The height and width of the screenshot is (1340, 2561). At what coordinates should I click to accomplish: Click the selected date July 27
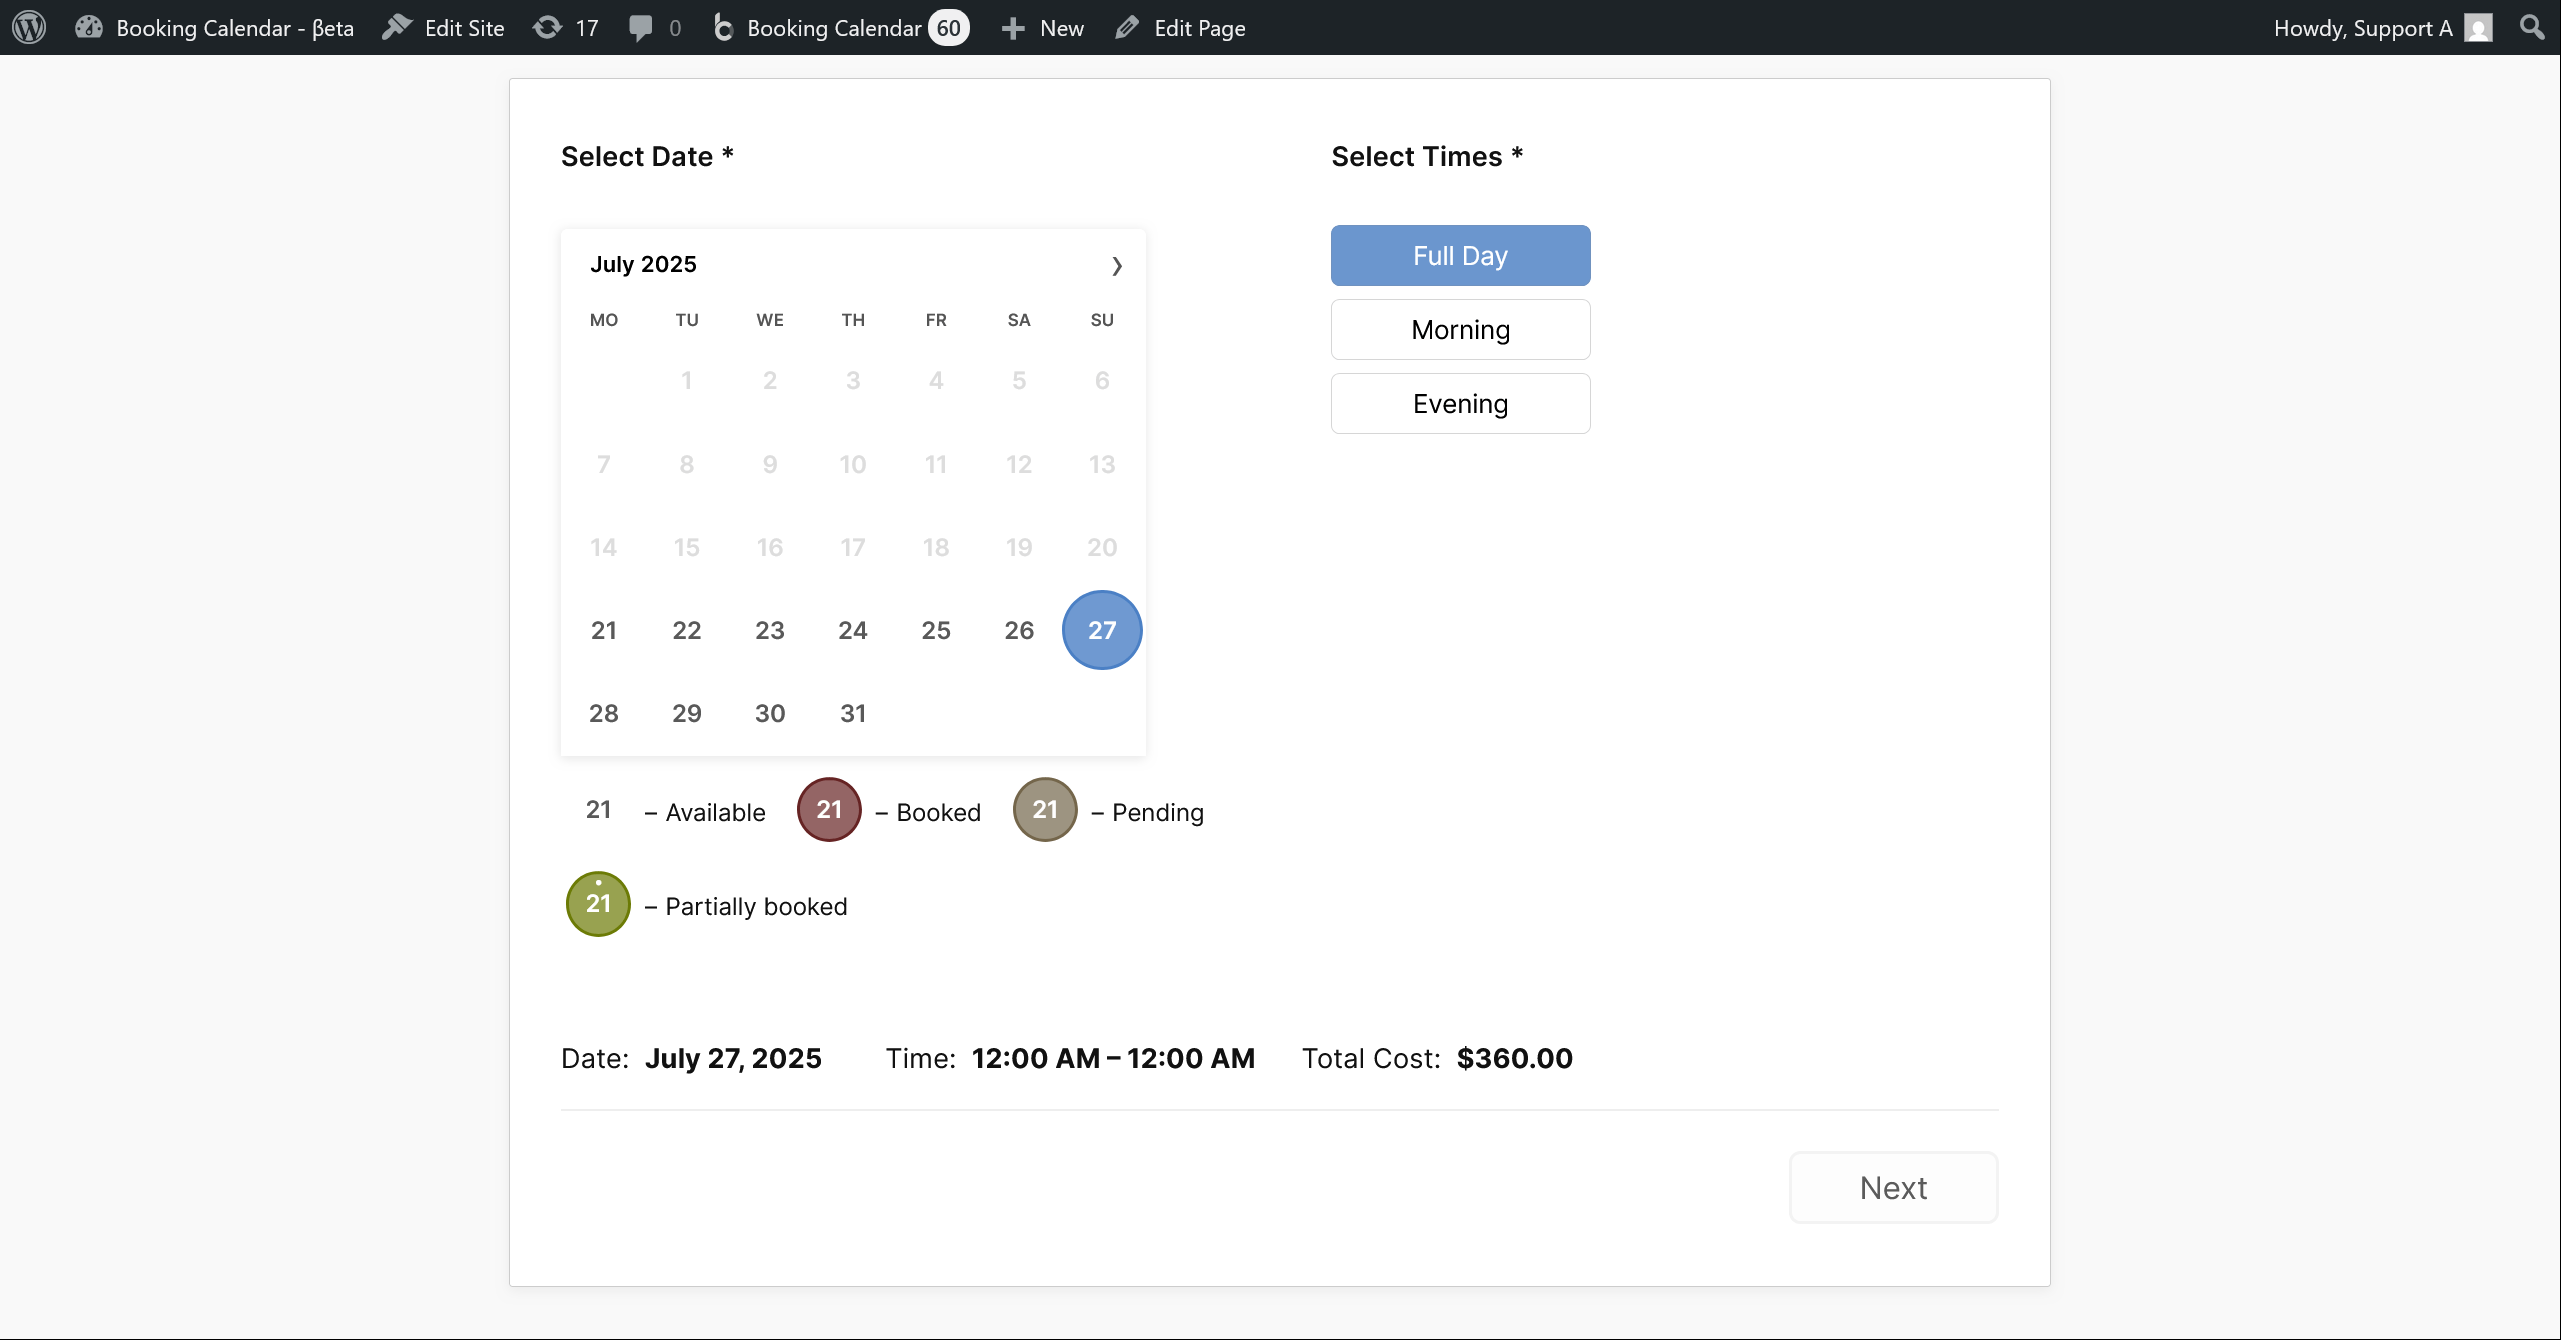click(x=1101, y=630)
